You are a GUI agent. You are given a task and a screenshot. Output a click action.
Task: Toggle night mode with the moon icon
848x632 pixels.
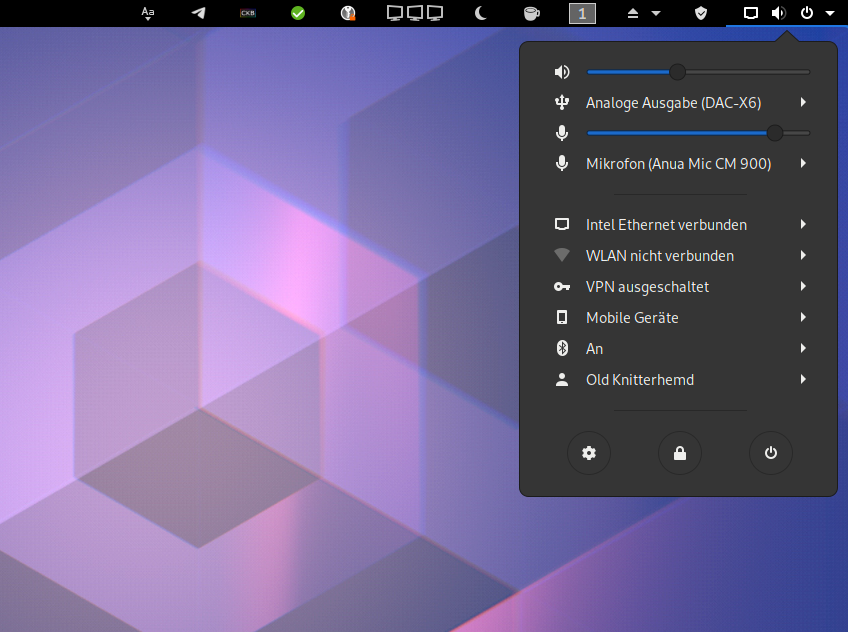pyautogui.click(x=480, y=13)
